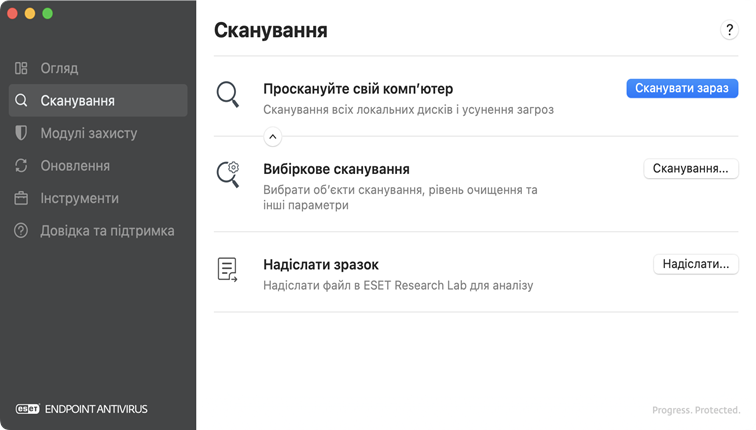Click the Сканування... custom scan button
This screenshot has width=756, height=430.
691,169
